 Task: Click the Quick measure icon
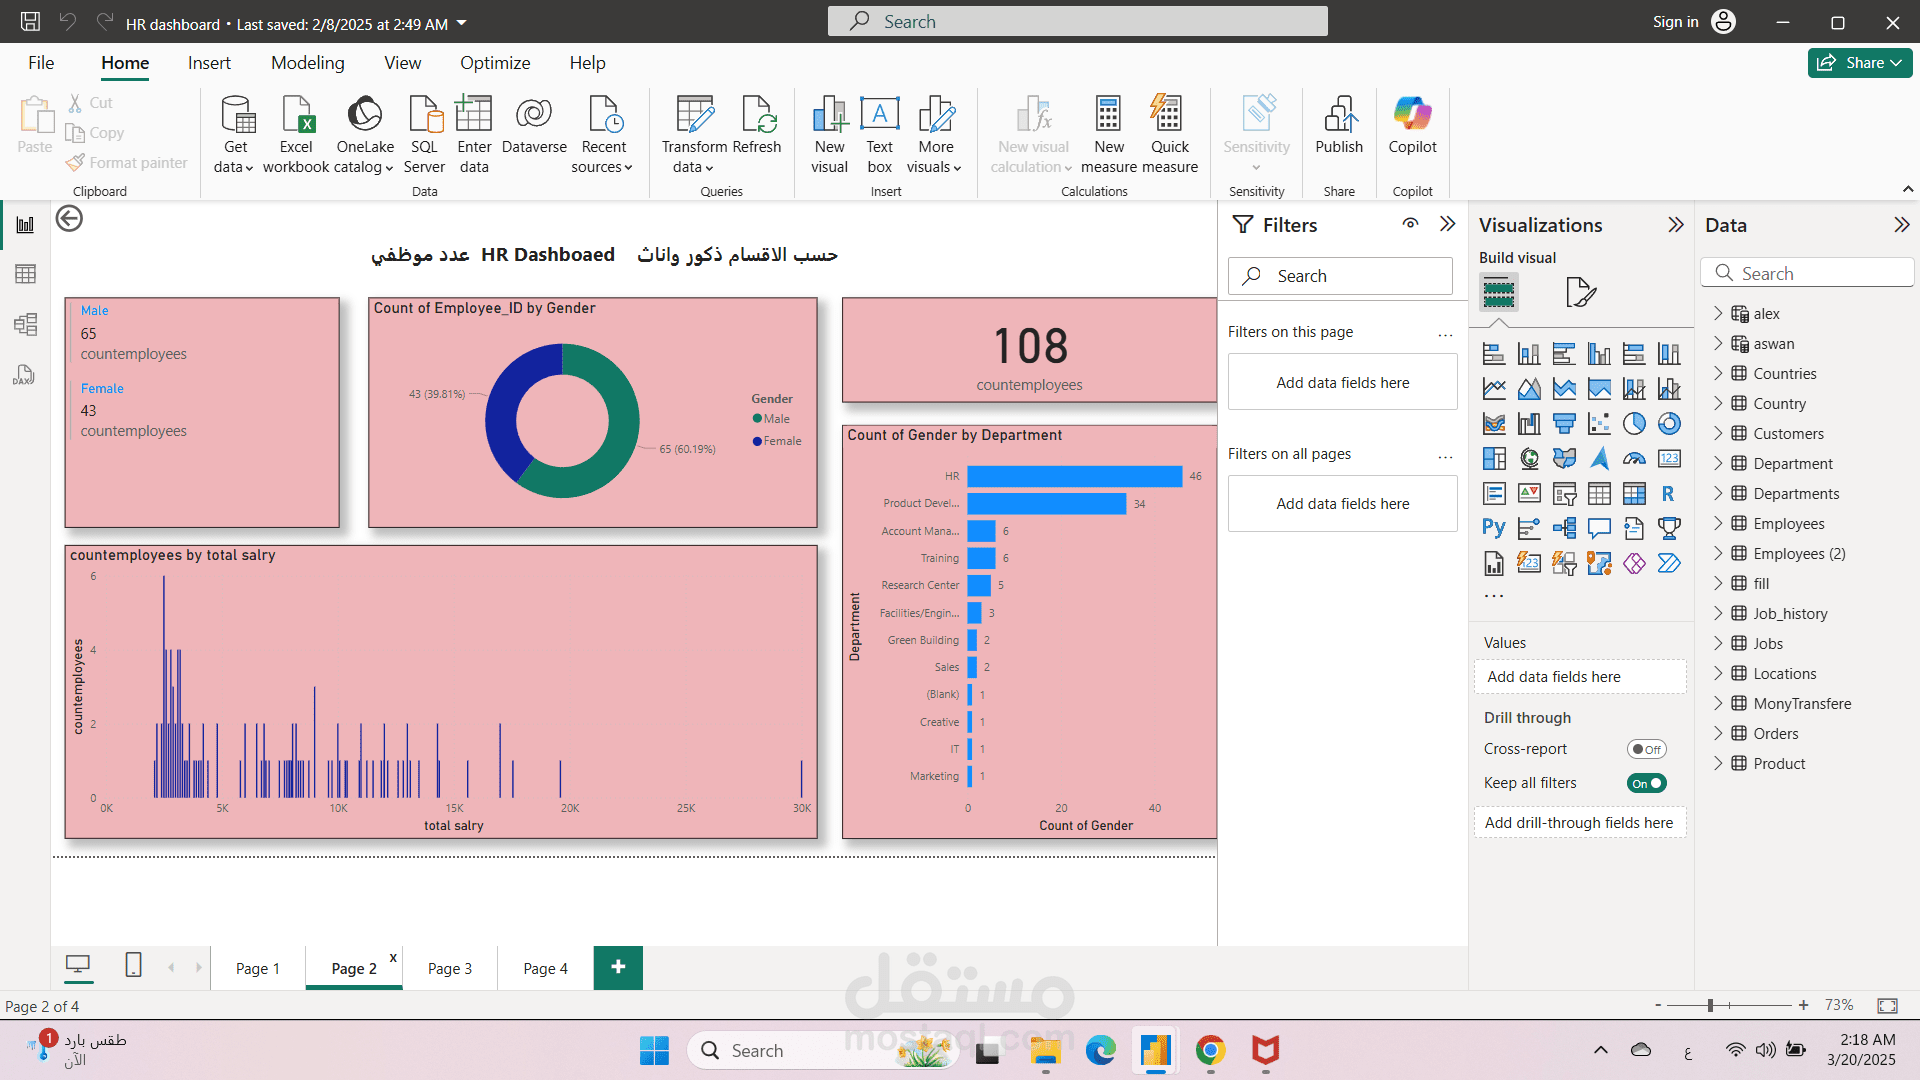[1169, 134]
